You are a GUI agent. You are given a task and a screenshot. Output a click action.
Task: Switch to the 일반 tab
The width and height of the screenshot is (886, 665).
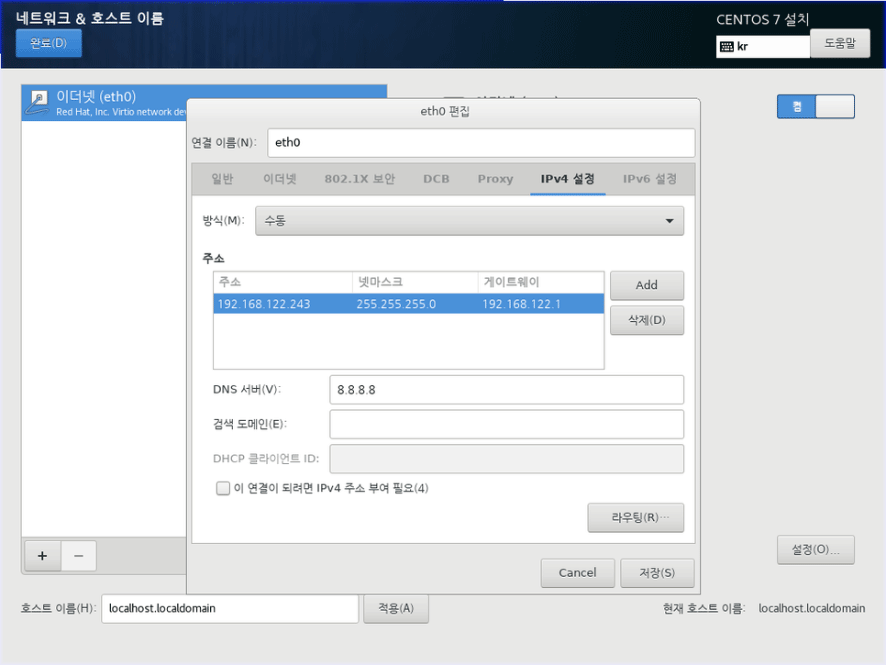(222, 179)
